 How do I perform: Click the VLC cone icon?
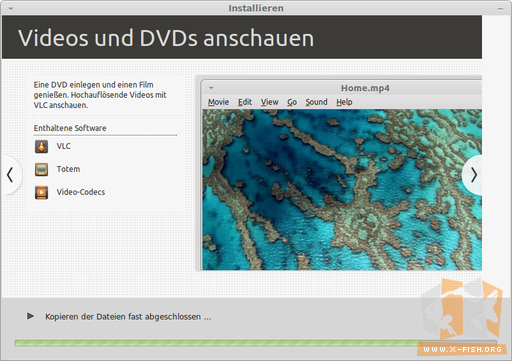41,146
